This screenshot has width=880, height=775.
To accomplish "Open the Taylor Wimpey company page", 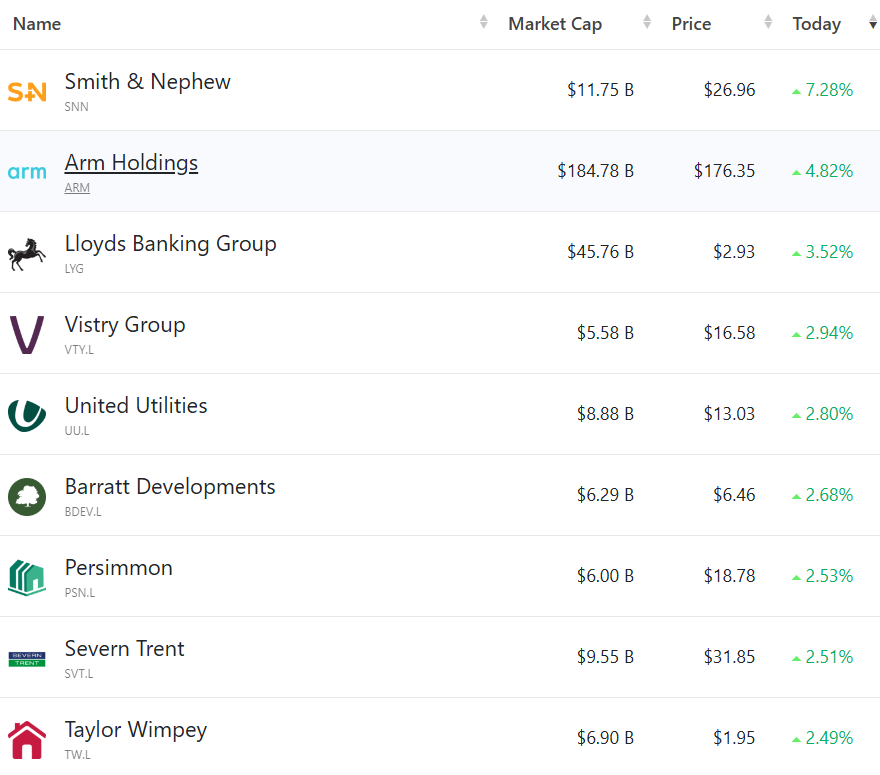I will click(136, 730).
